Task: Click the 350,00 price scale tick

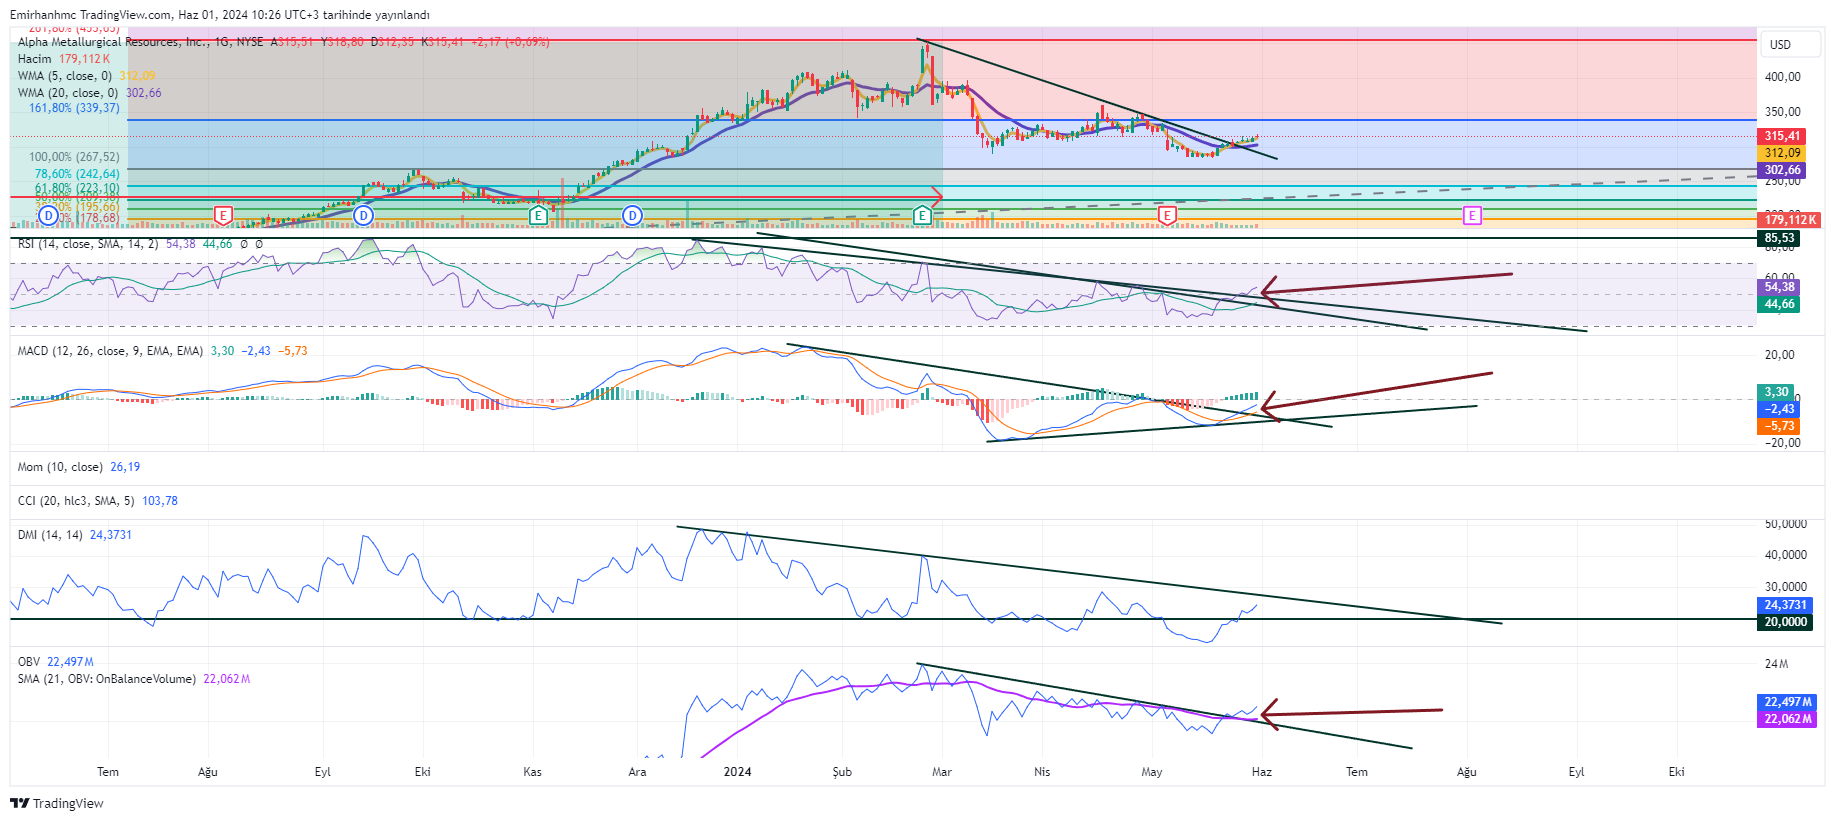Action: coord(1783,112)
